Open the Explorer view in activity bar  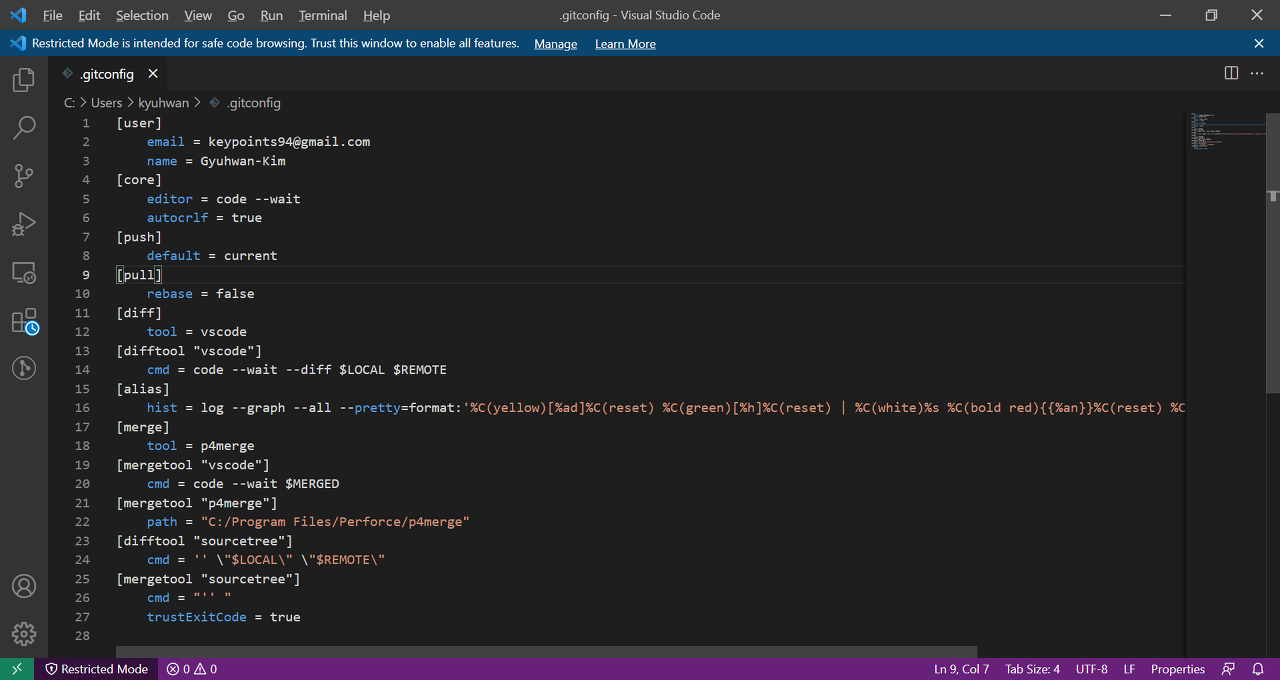tap(24, 80)
